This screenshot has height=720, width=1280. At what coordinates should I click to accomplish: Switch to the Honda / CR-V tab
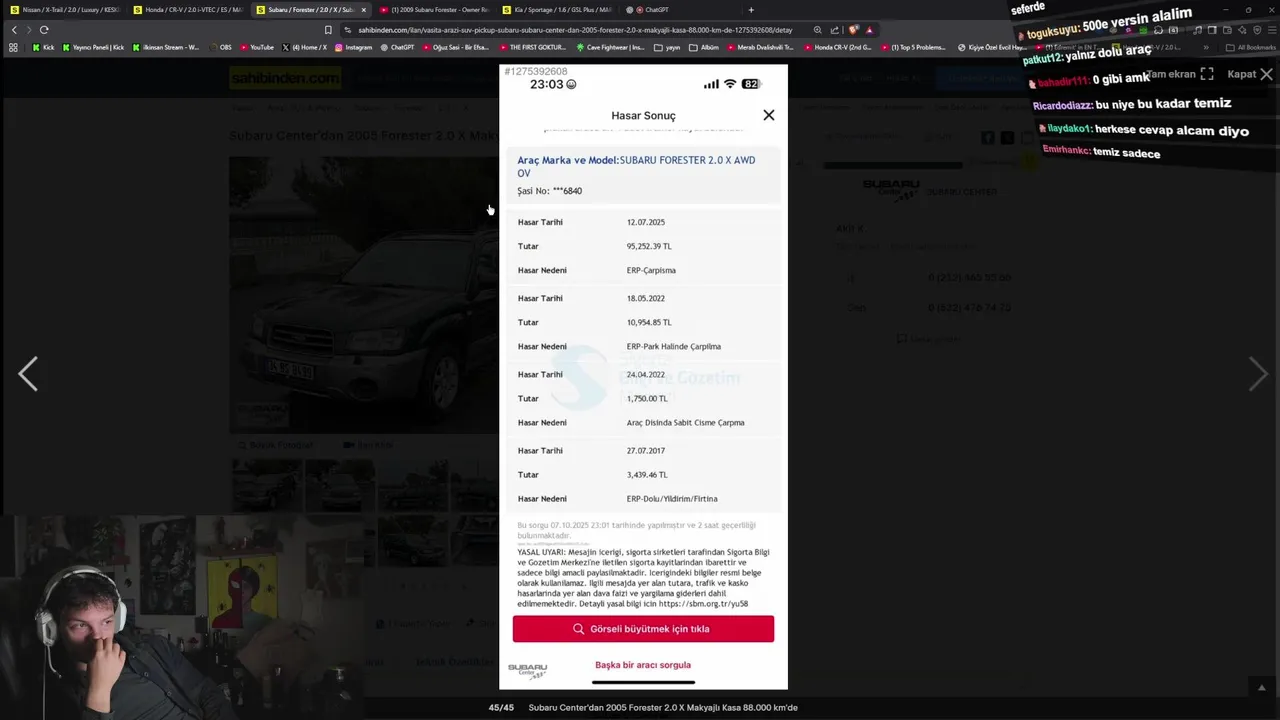(188, 10)
